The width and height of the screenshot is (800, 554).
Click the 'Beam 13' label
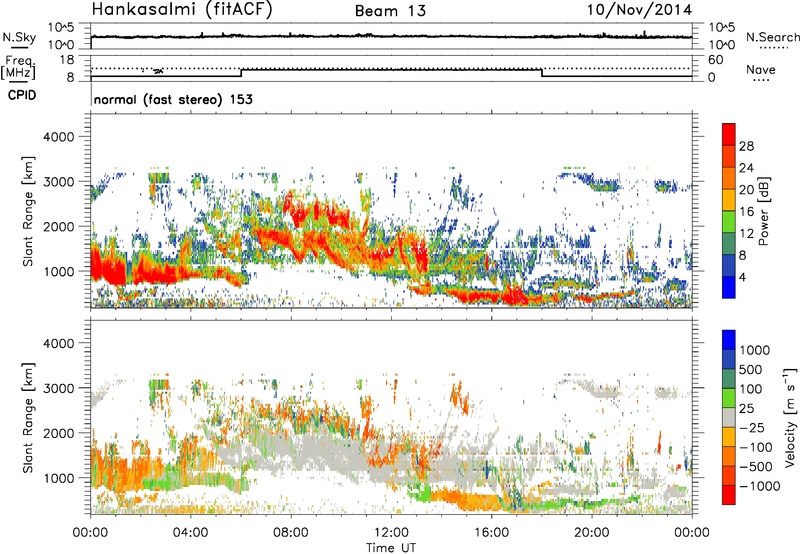pyautogui.click(x=390, y=11)
